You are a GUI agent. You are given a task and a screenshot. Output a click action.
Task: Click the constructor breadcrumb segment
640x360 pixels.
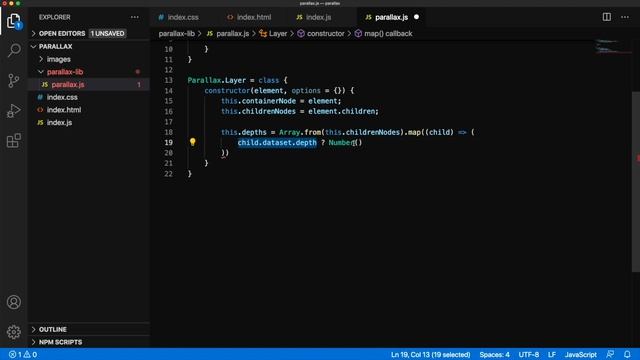[321, 33]
